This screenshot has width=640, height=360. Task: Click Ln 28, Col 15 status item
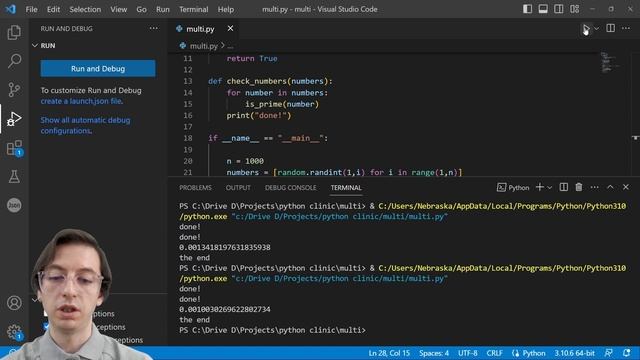pos(389,353)
